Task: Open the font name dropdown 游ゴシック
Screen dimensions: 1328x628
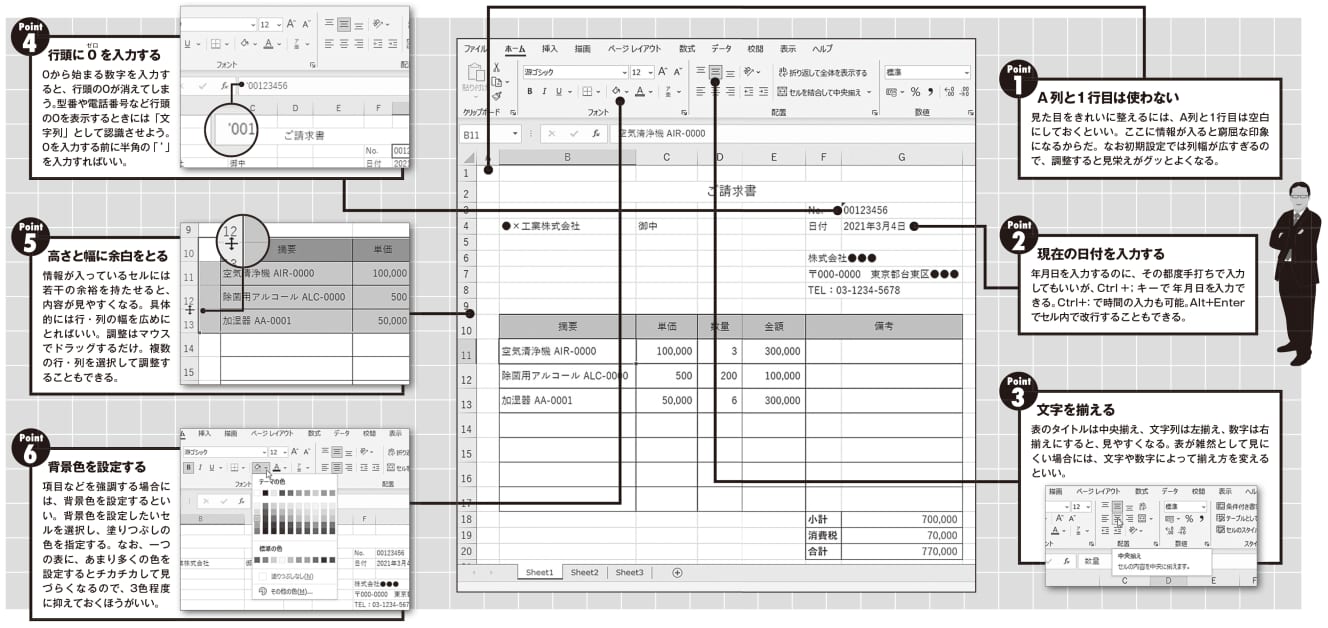Action: (625, 73)
